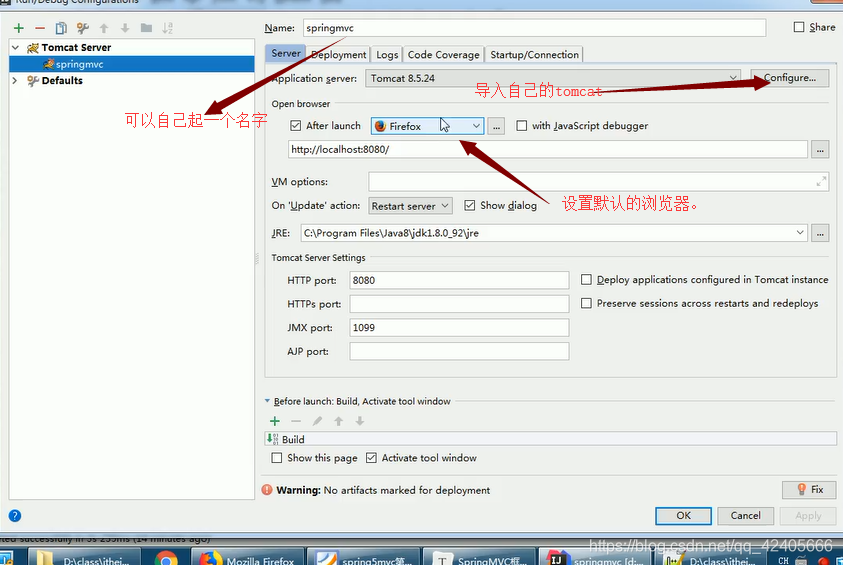Click the OK button

point(683,516)
